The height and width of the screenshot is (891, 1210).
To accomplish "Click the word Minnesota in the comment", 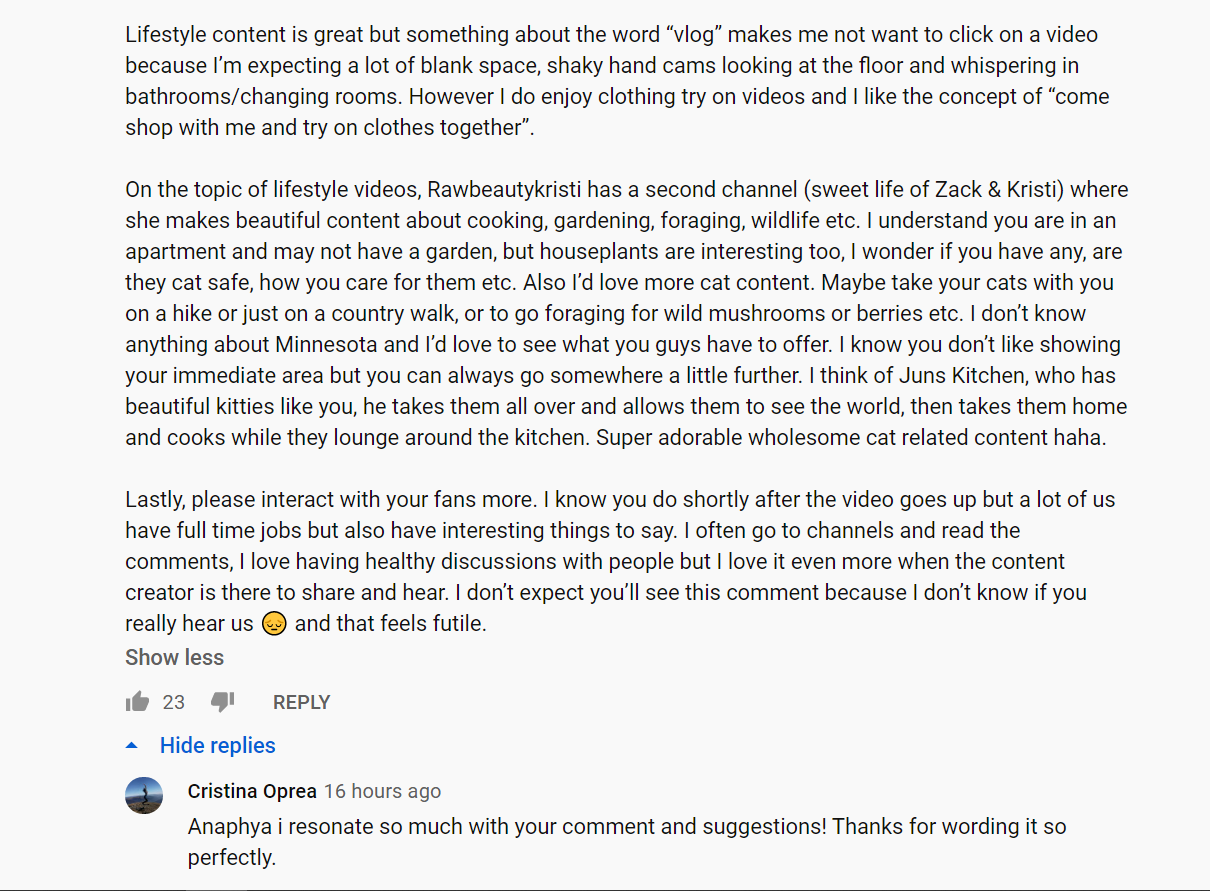I will point(323,344).
